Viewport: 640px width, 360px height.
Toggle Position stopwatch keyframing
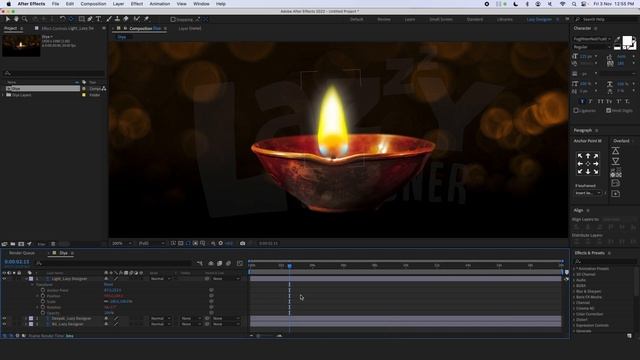43,296
